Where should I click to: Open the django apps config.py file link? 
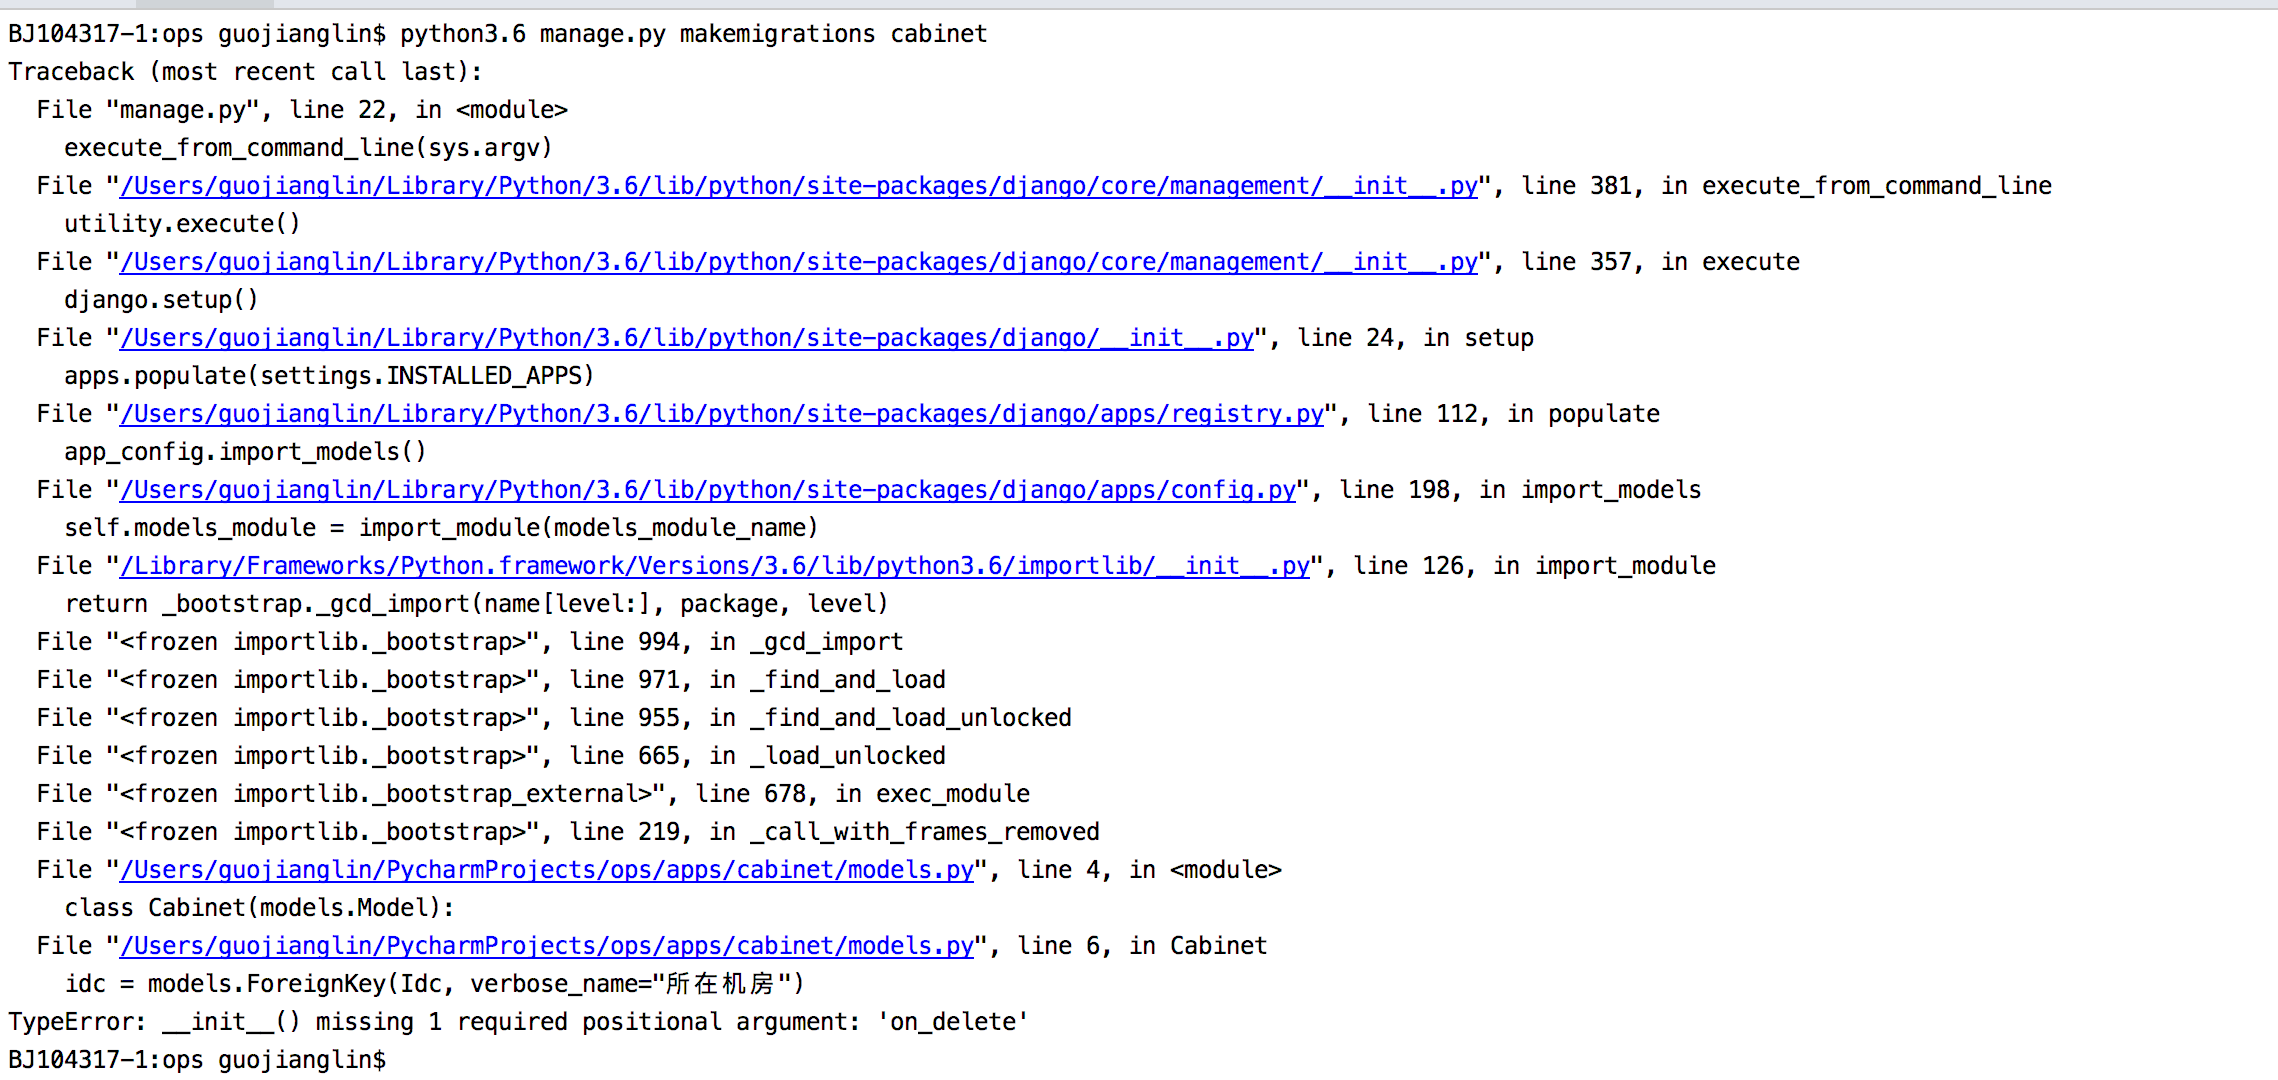(707, 489)
